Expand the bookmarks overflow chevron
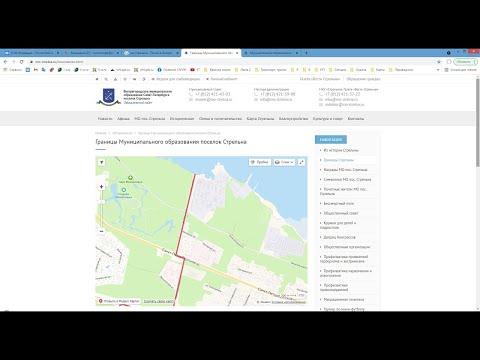The image size is (480, 360). 438,70
